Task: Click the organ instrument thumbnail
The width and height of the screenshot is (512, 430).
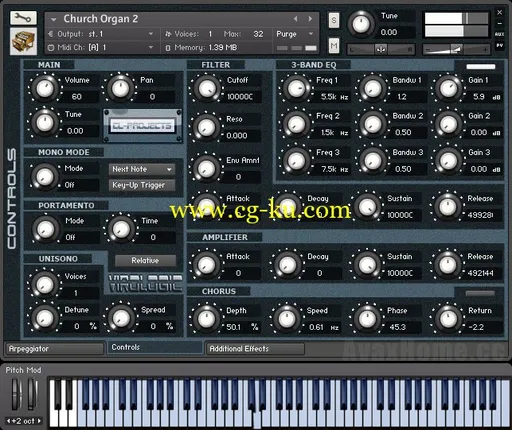Action: tap(23, 41)
